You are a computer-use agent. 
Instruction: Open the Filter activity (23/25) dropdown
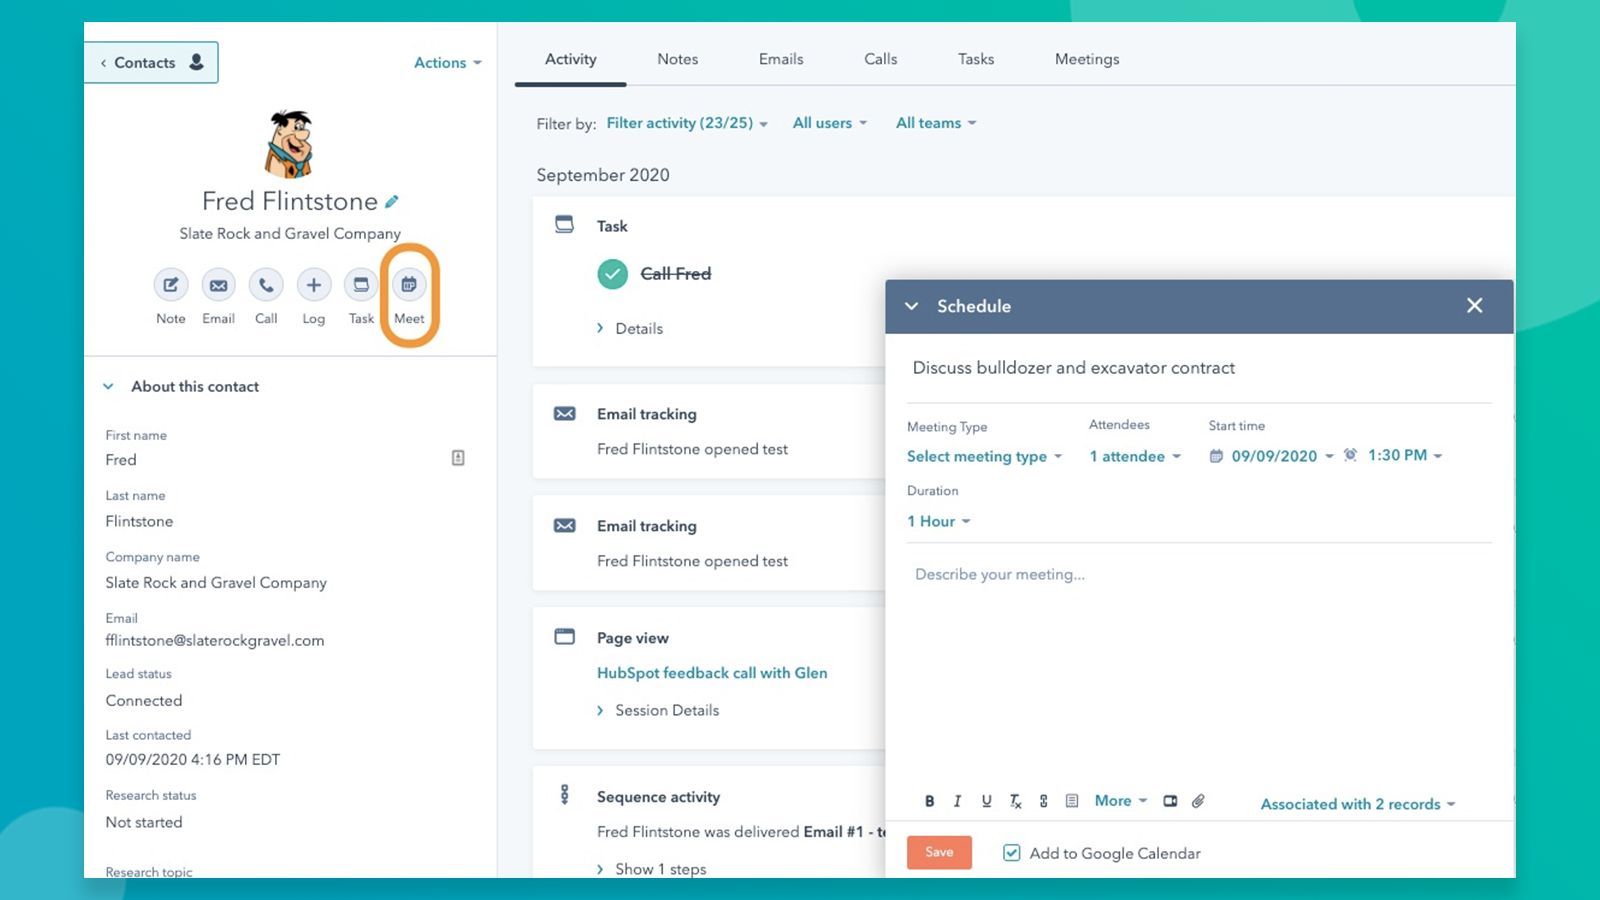tap(687, 123)
